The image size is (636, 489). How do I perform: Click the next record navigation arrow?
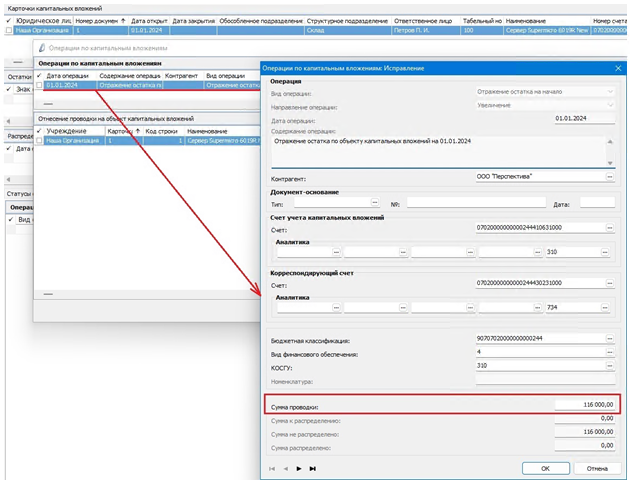[298, 468]
